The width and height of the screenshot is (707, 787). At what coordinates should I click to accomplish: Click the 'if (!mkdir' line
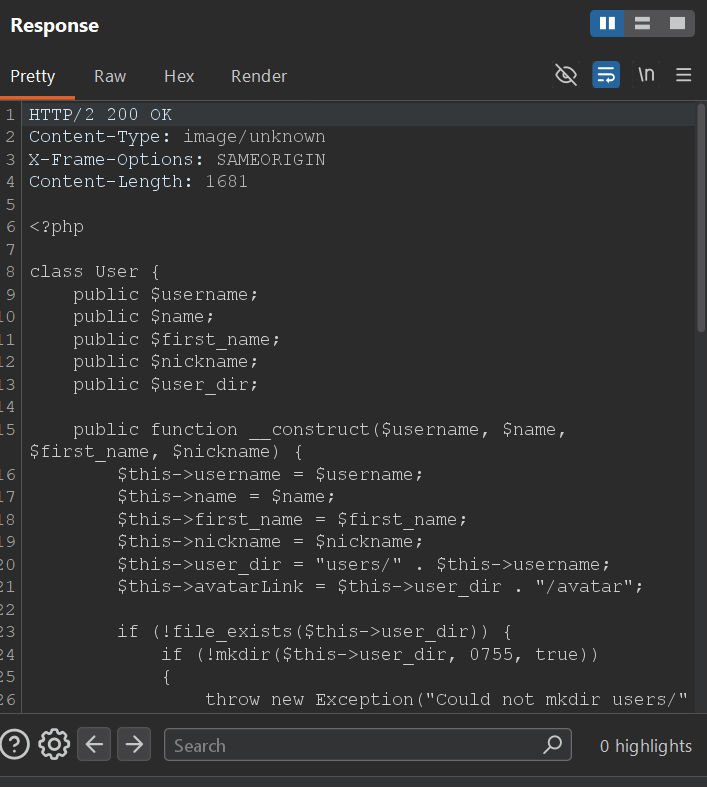pos(380,654)
